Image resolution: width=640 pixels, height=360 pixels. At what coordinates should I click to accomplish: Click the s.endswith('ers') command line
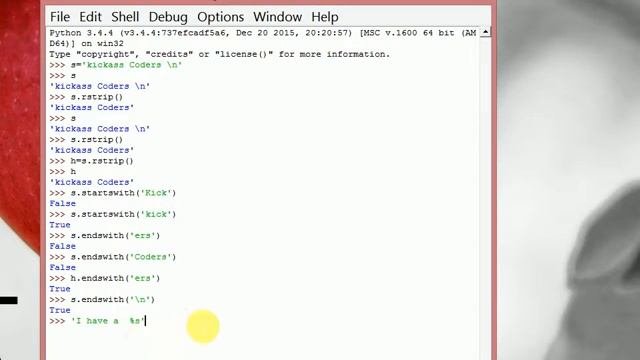coord(105,236)
